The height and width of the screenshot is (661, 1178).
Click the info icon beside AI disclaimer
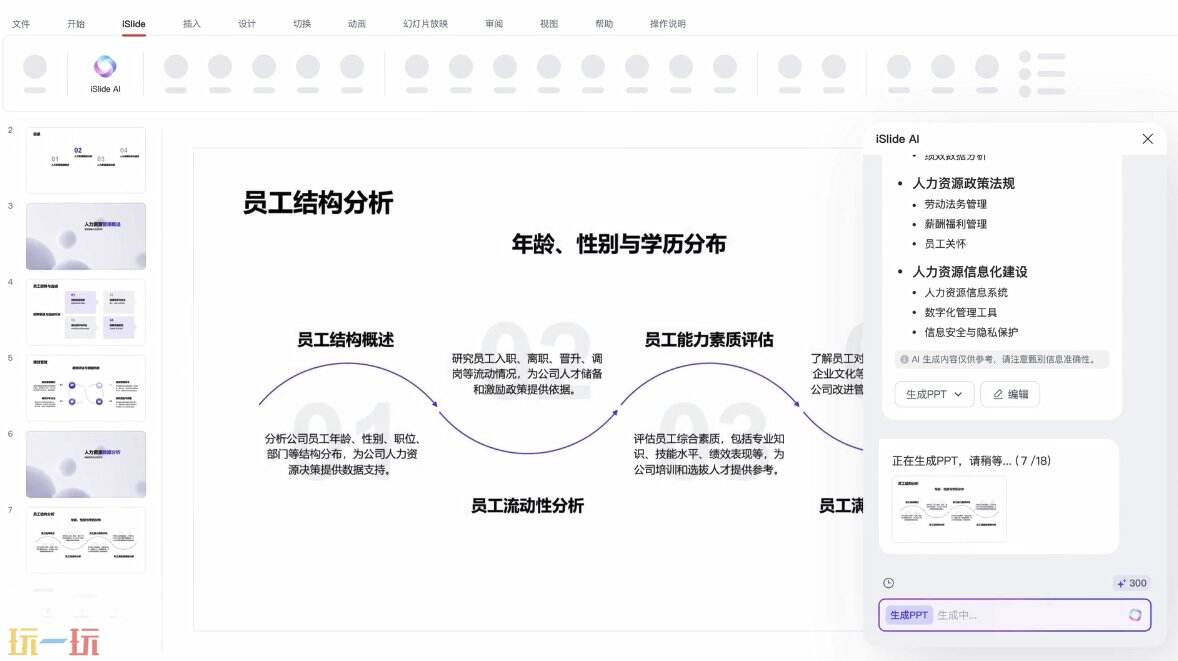coord(904,359)
